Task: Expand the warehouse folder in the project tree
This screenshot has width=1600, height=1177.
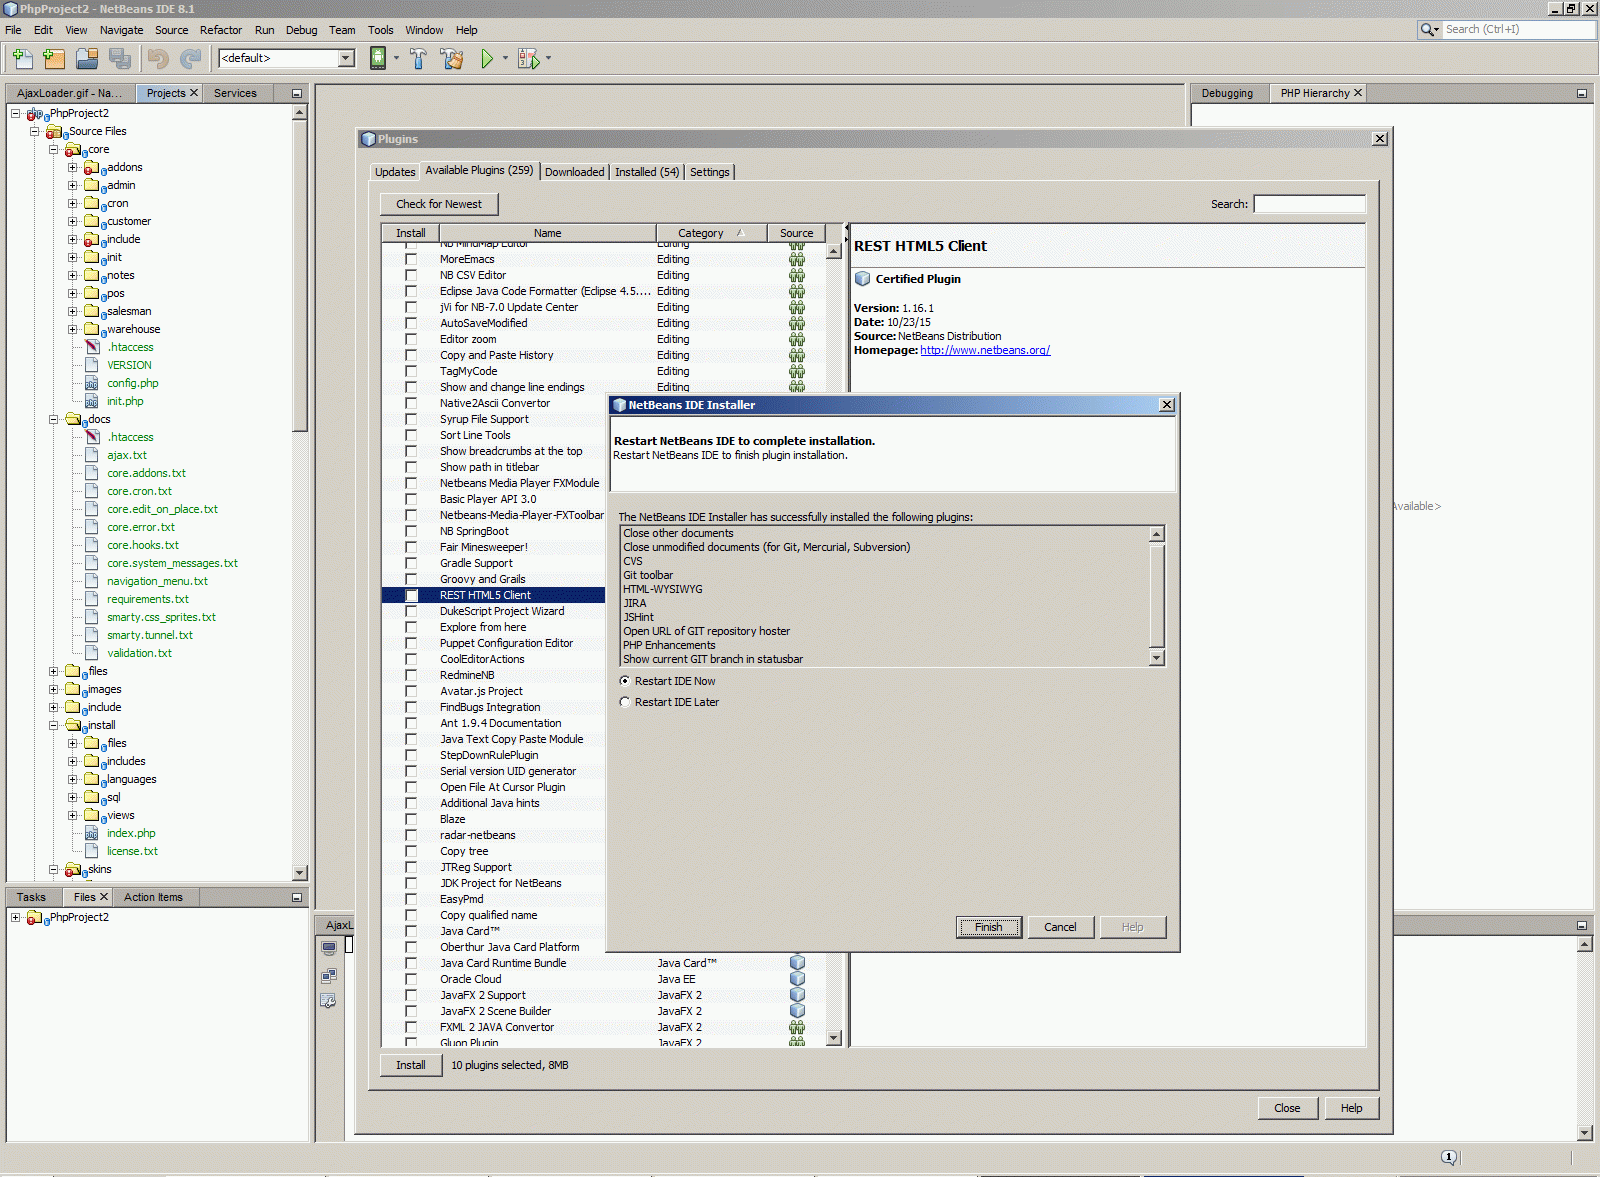Action: click(x=72, y=330)
